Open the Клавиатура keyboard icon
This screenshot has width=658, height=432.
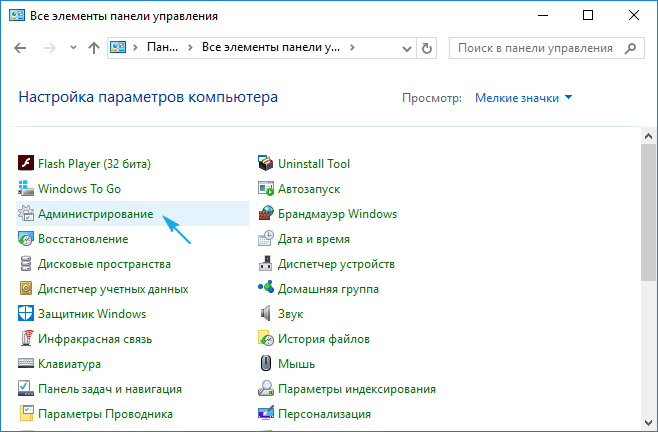[x=26, y=364]
